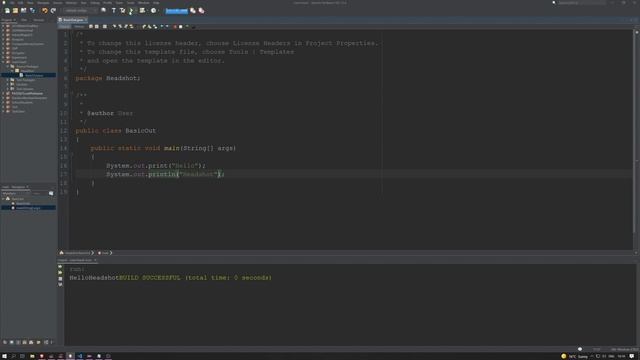
Task: Expand the Test Libraries node
Action: [7, 89]
